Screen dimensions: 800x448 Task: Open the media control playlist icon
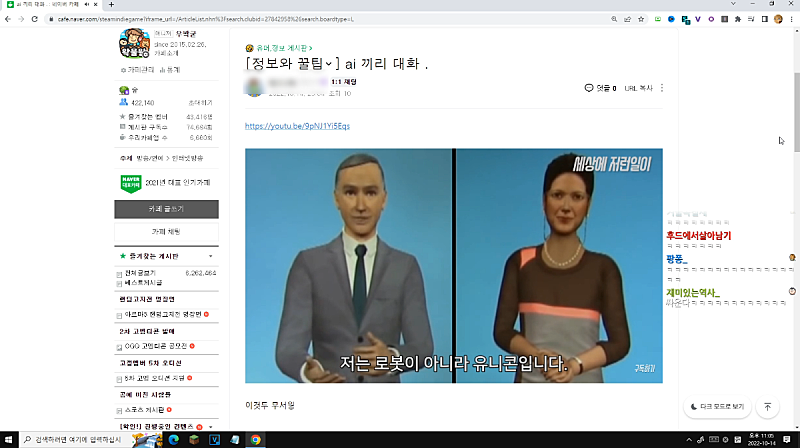[751, 19]
